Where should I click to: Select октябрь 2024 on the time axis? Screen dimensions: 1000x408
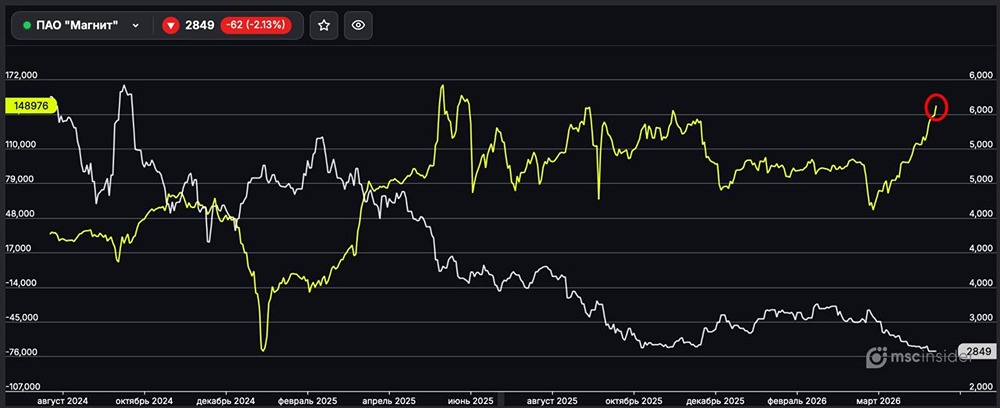click(x=144, y=401)
